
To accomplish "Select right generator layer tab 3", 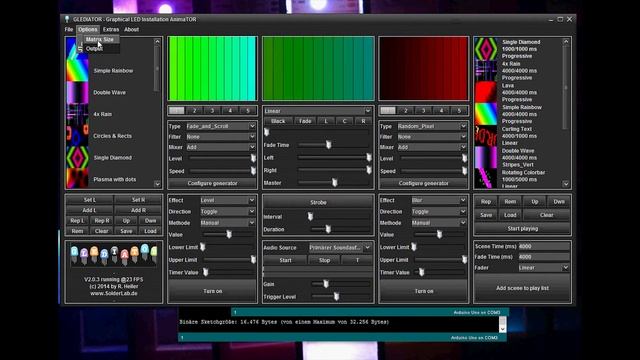I will coord(424,111).
